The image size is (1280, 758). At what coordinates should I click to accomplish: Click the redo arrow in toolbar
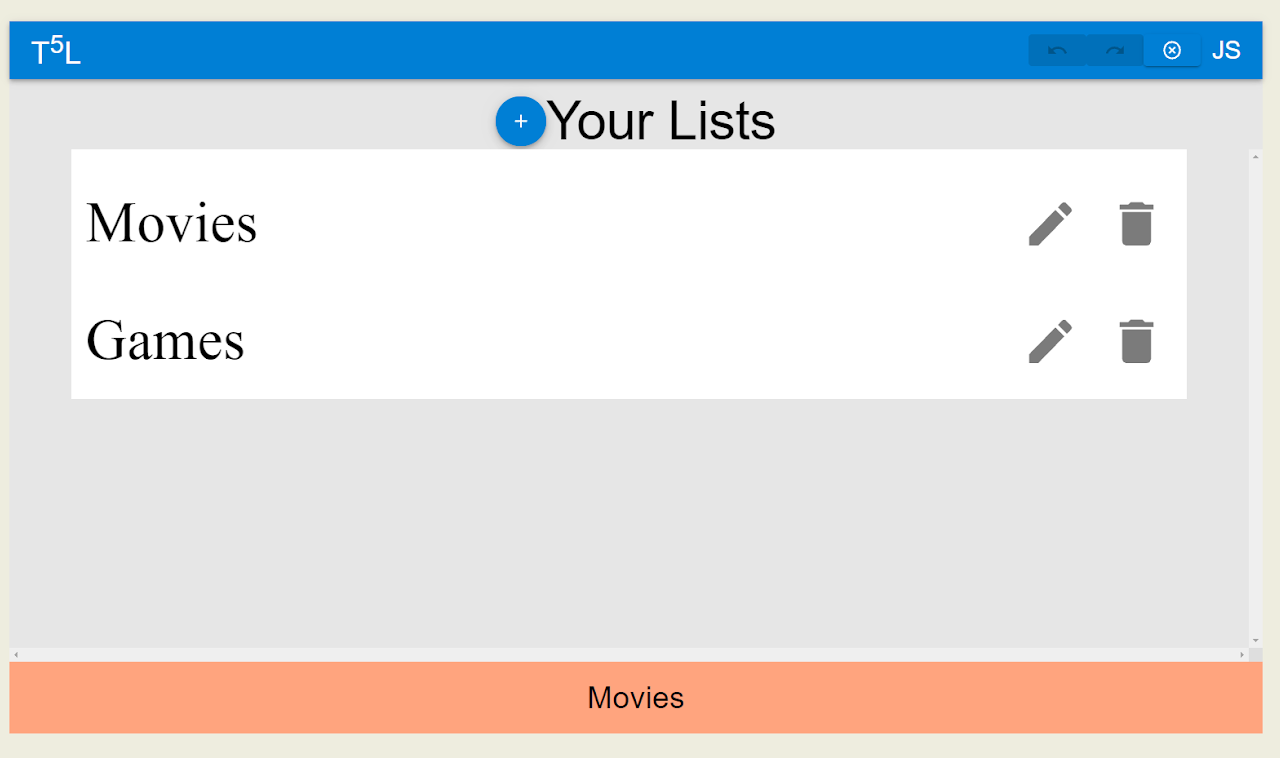1115,50
